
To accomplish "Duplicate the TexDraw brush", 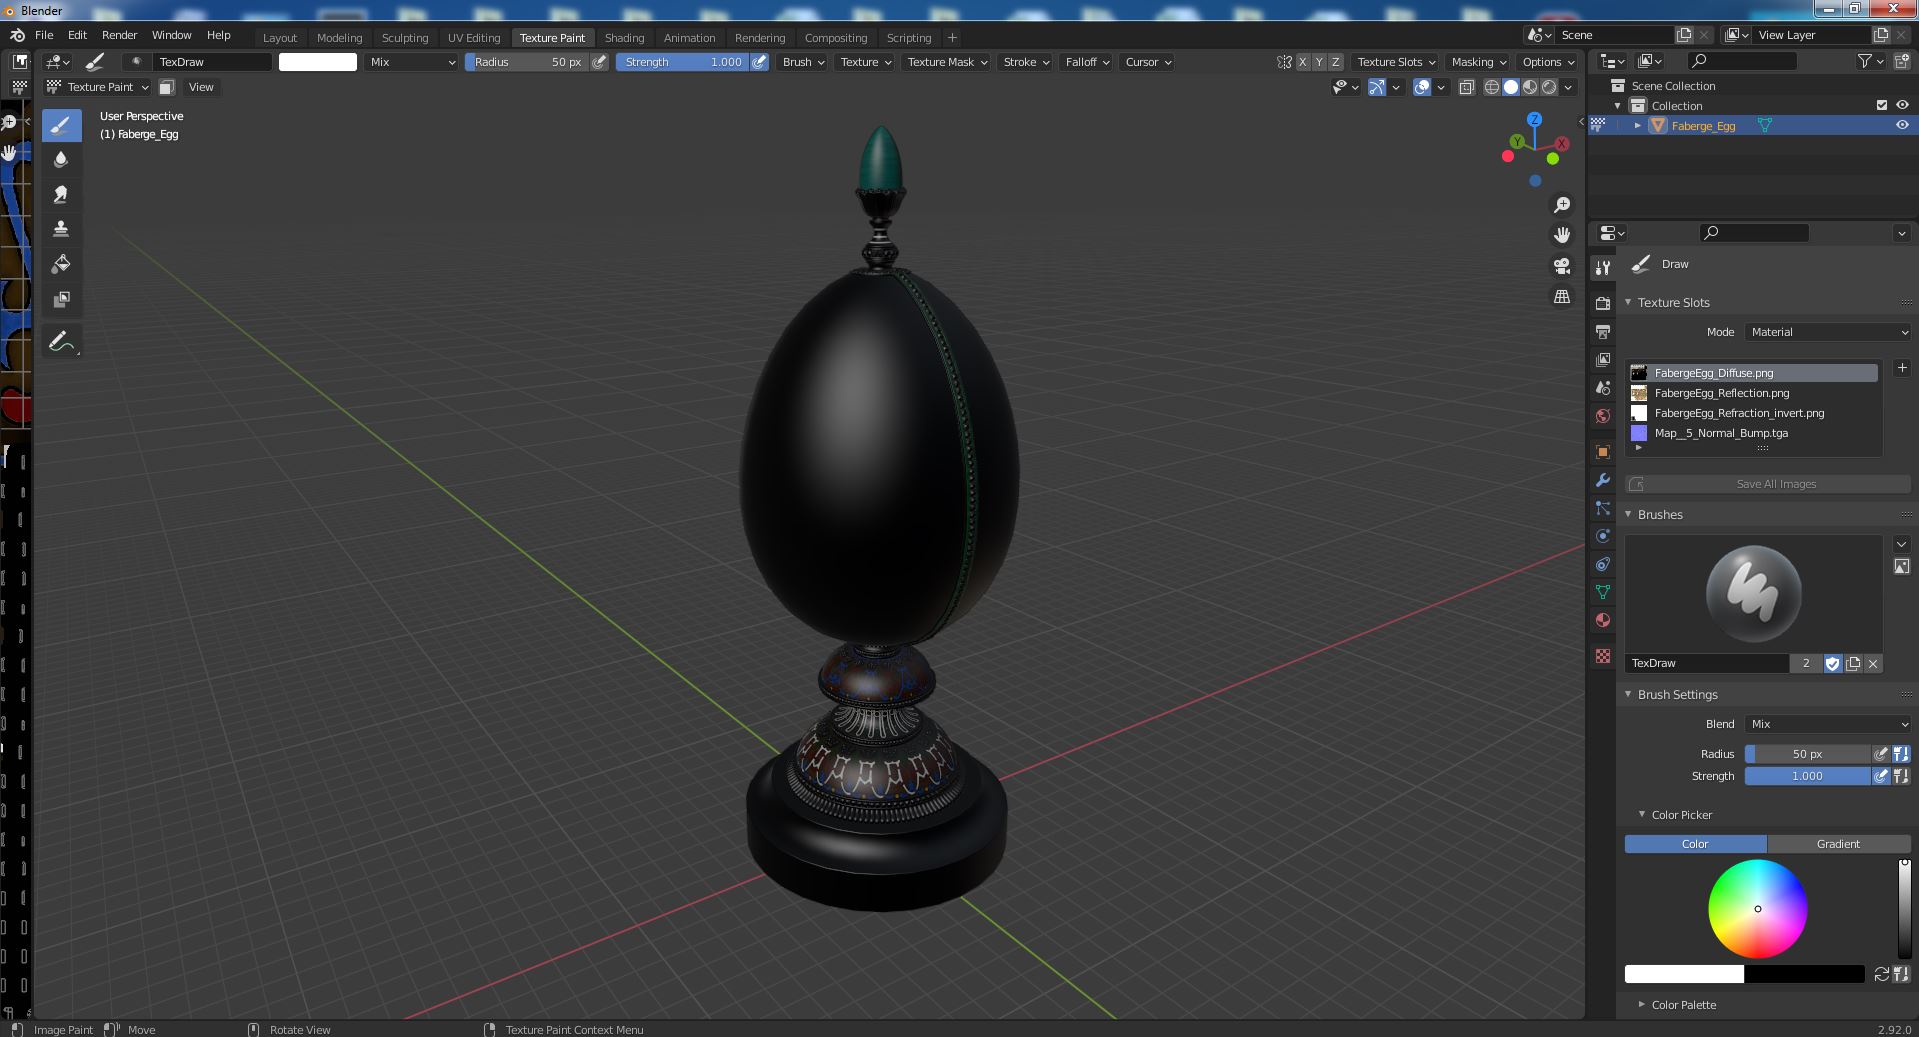I will [x=1853, y=663].
